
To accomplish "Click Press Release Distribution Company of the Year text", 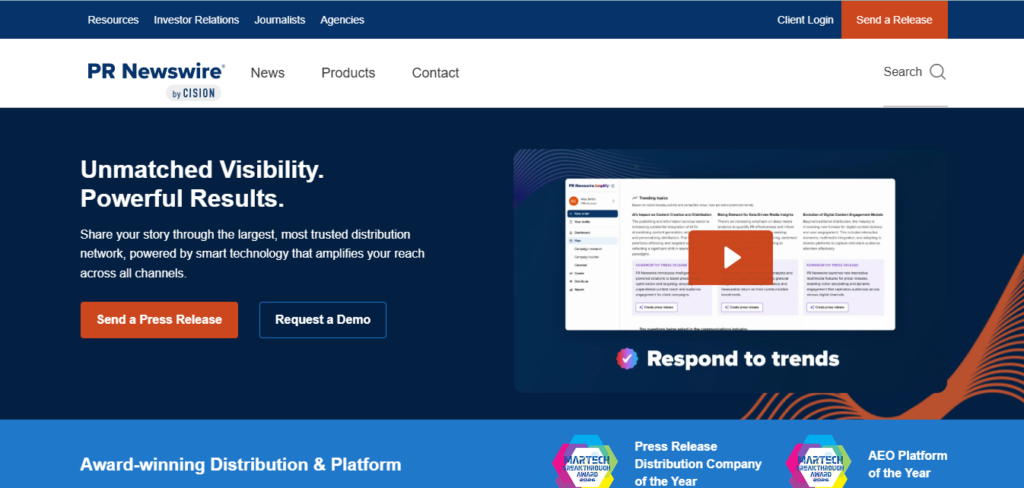I will (698, 464).
